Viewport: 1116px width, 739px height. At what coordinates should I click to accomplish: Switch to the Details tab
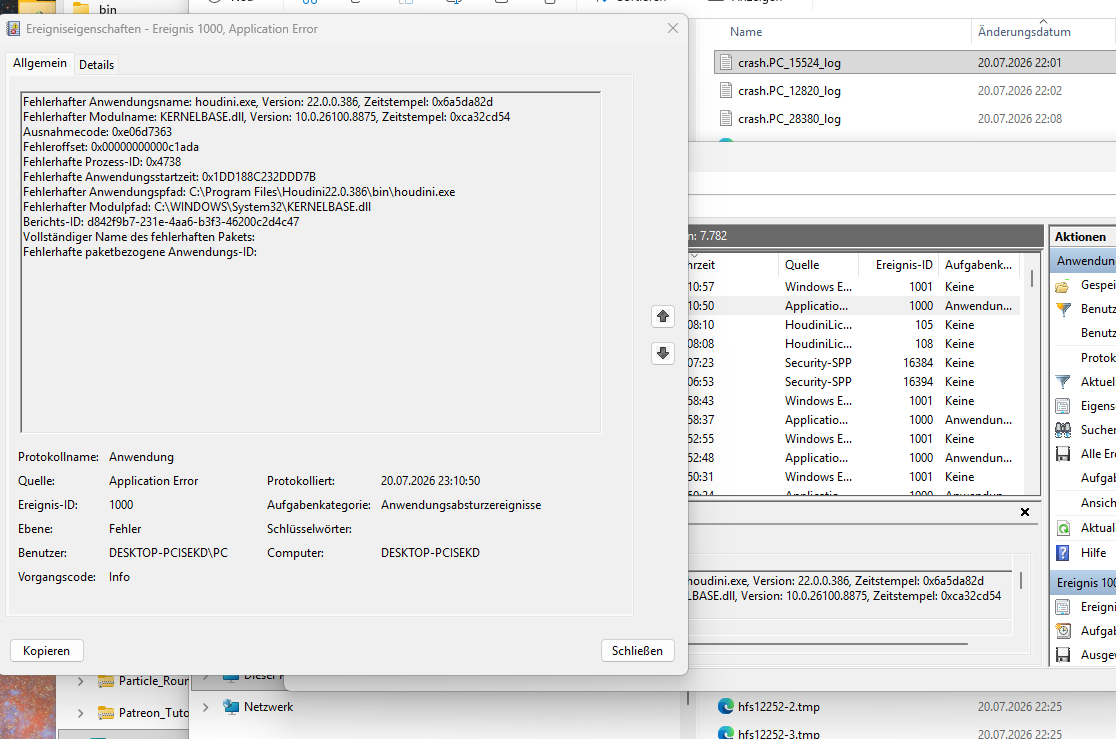tap(96, 65)
